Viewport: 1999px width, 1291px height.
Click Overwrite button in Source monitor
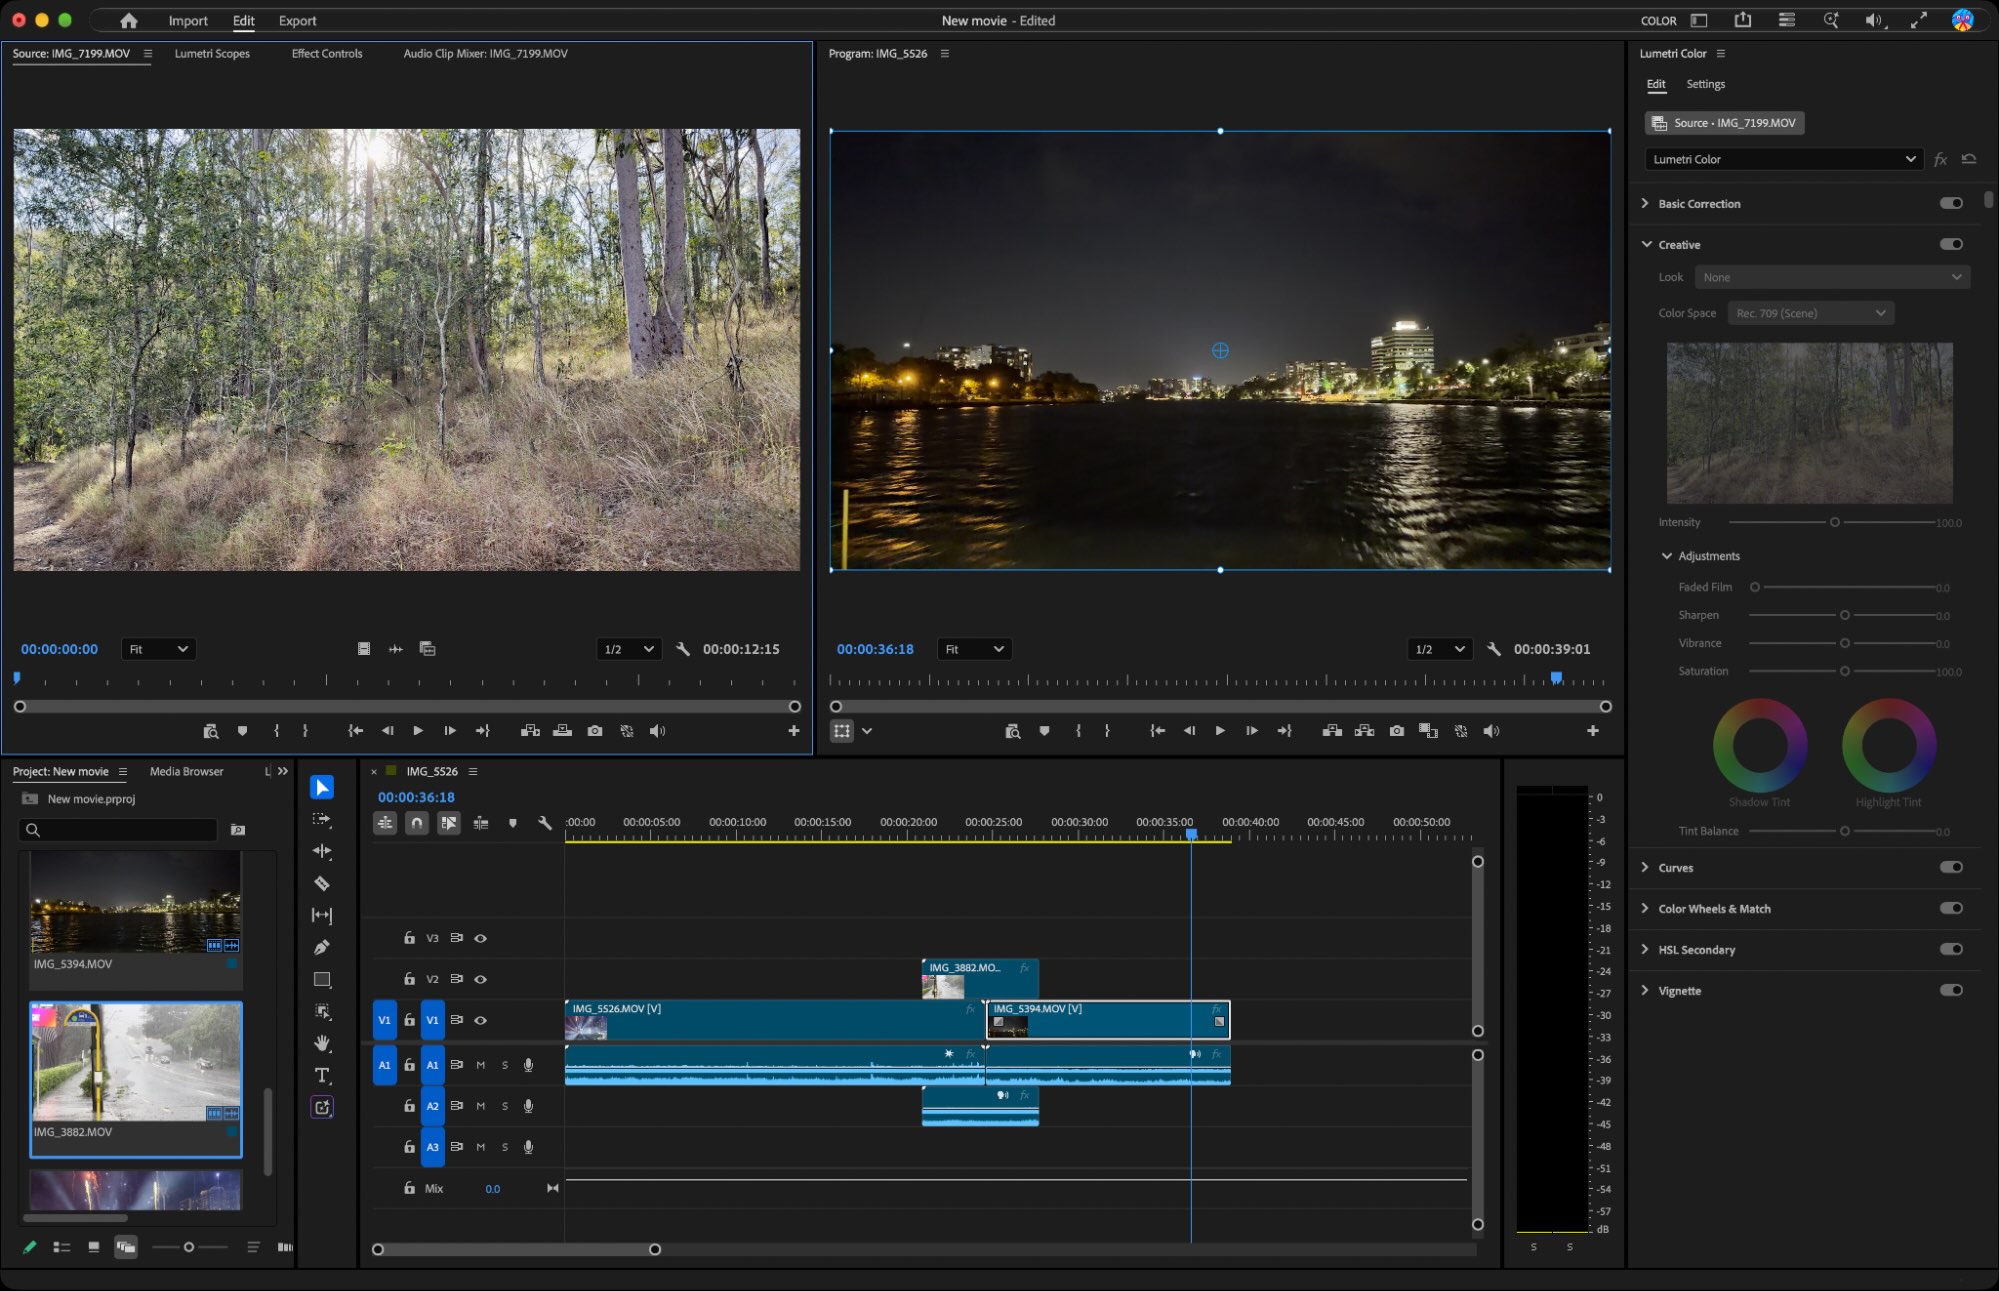point(563,731)
